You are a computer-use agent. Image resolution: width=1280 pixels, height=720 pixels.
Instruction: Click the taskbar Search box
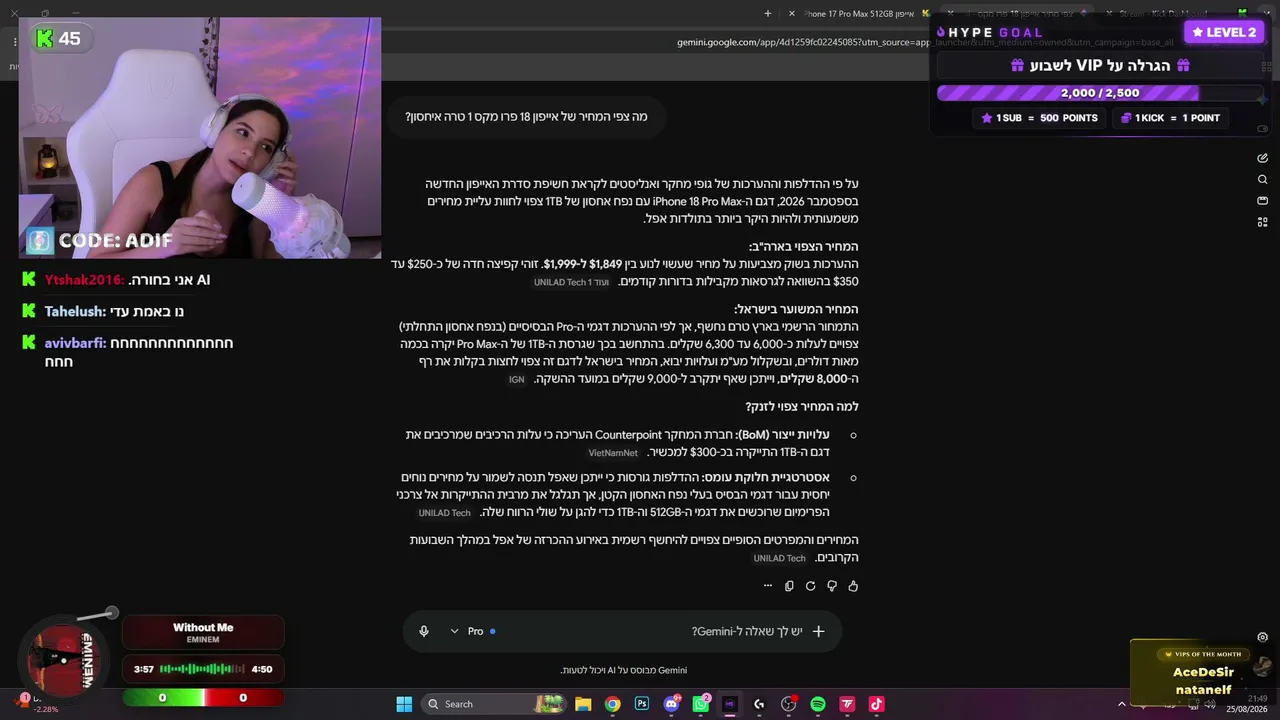495,704
